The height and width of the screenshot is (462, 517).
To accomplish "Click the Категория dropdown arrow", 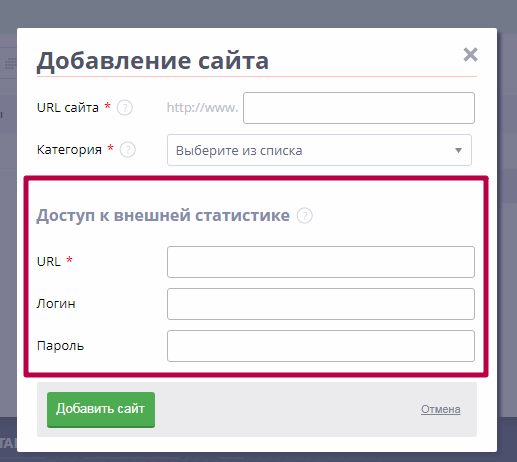I will pos(458,150).
